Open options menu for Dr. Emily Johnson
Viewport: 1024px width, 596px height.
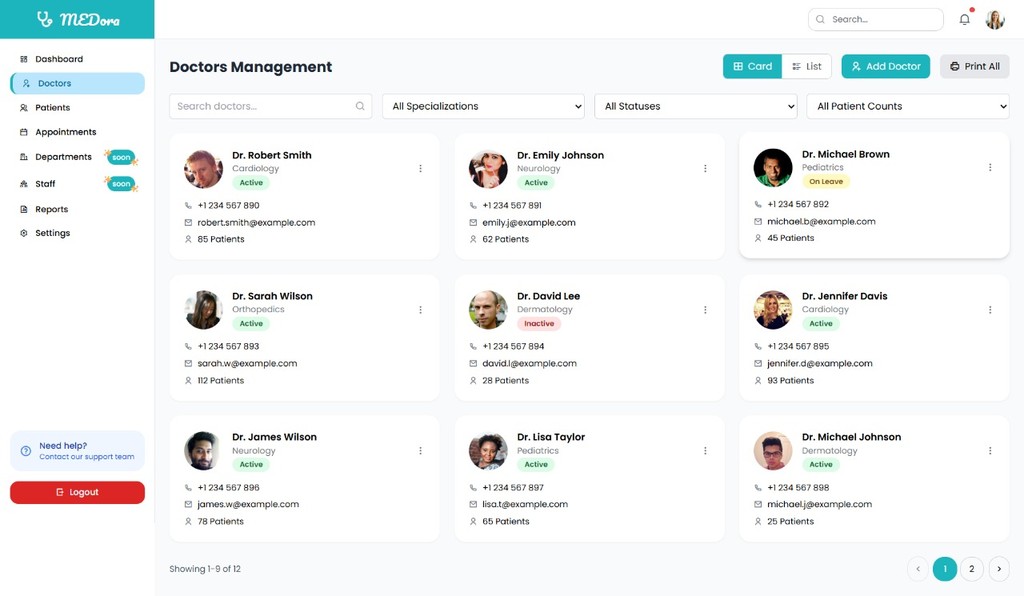coord(705,168)
